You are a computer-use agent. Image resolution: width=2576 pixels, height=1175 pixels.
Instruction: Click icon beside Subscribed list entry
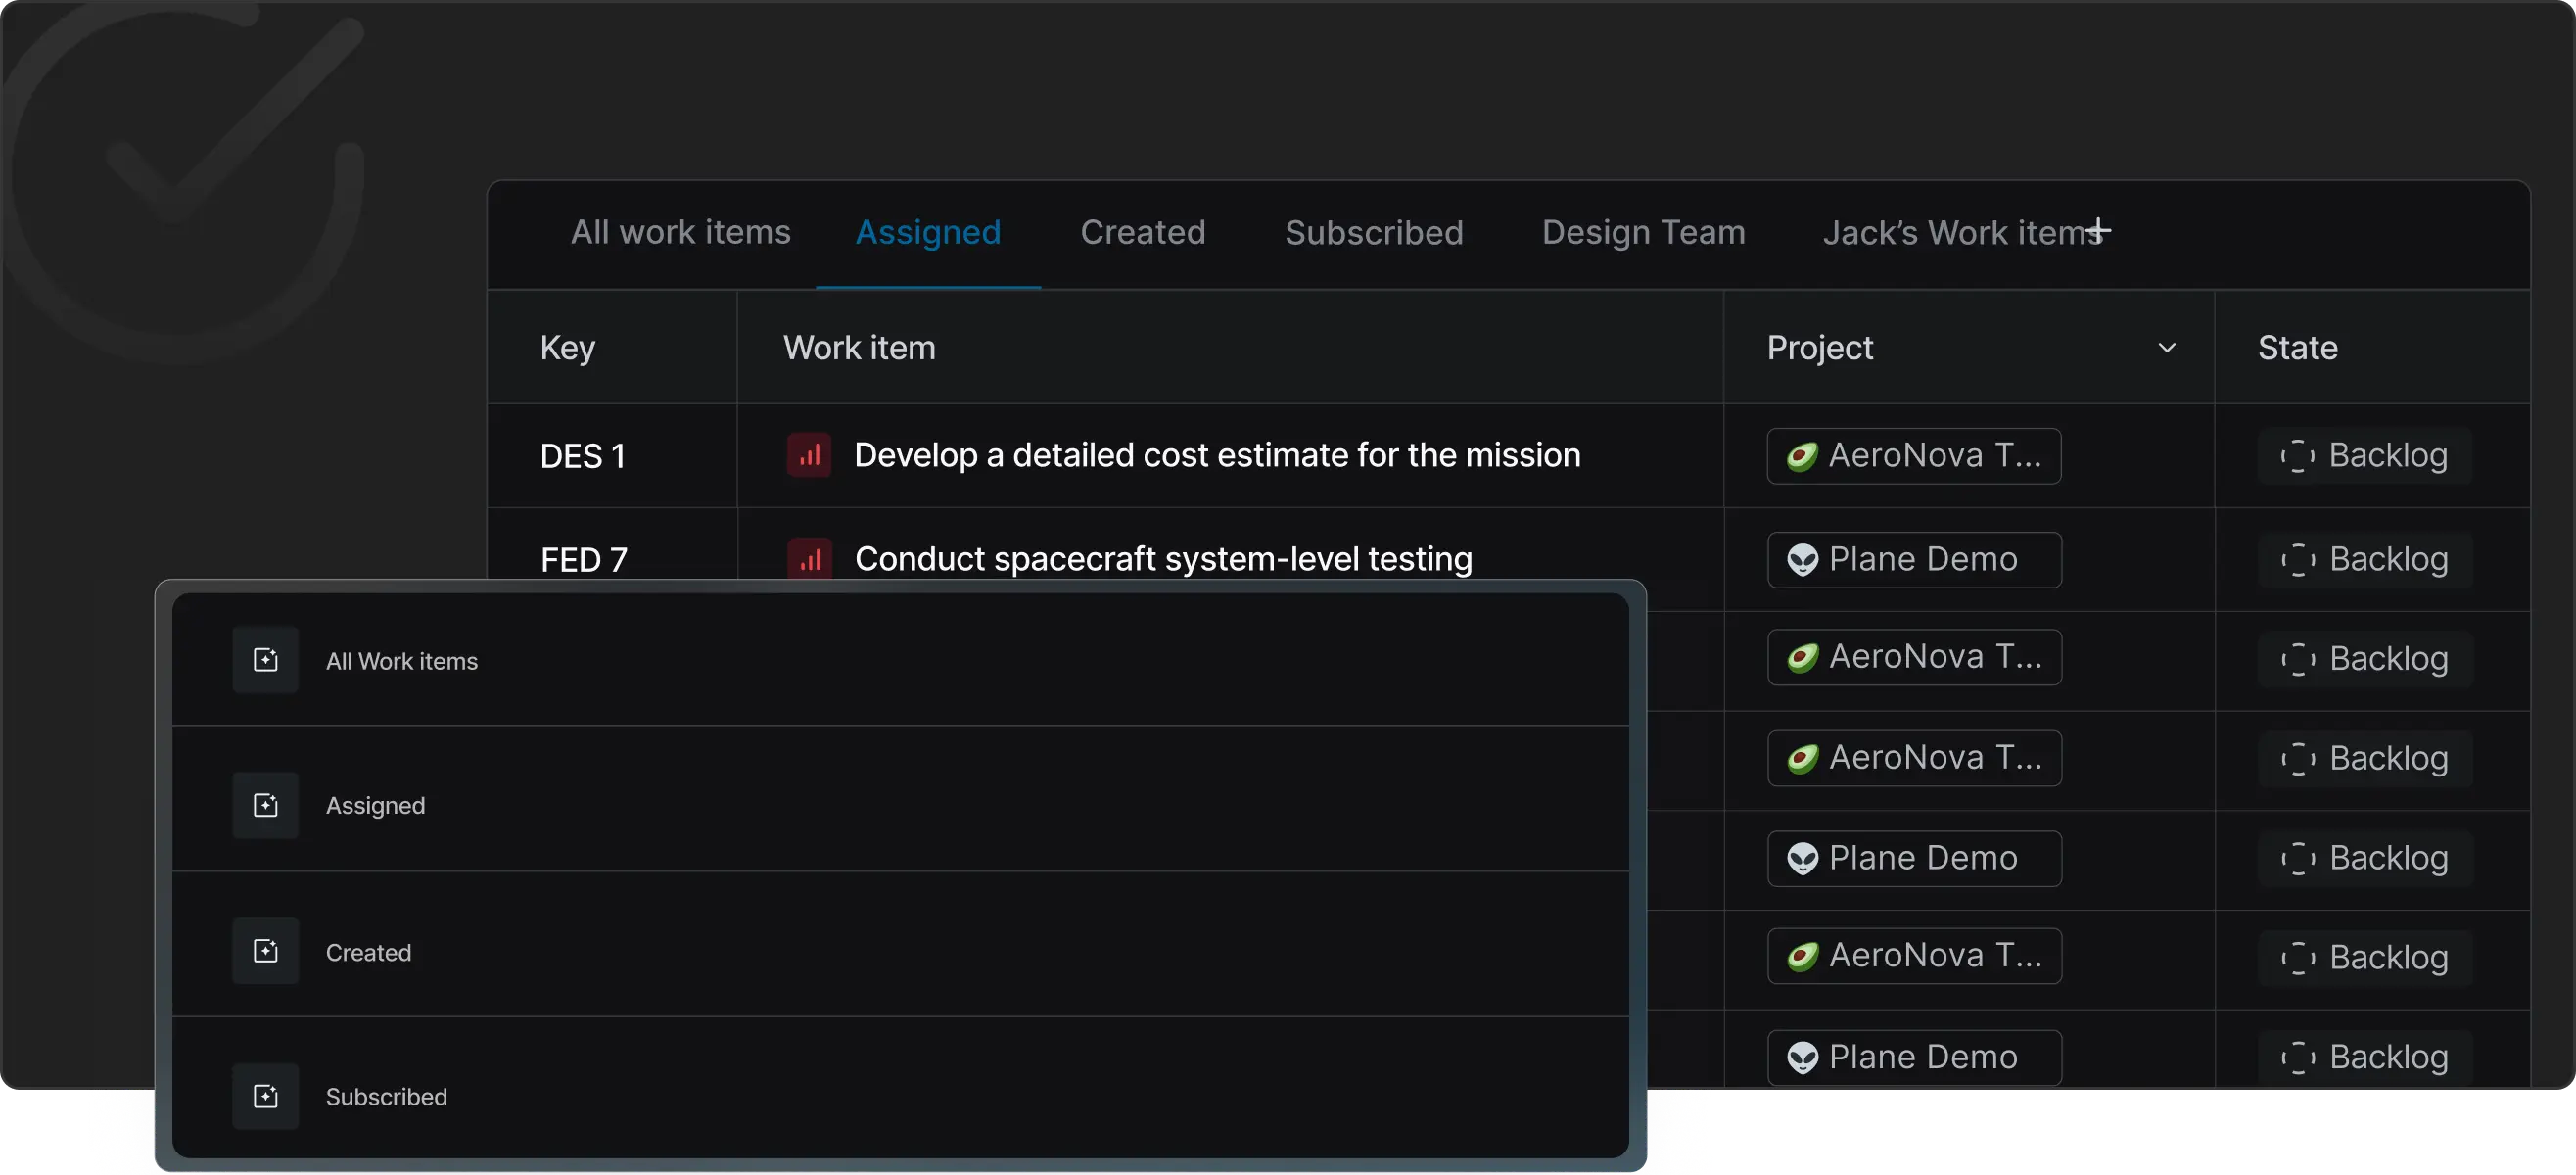tap(266, 1096)
